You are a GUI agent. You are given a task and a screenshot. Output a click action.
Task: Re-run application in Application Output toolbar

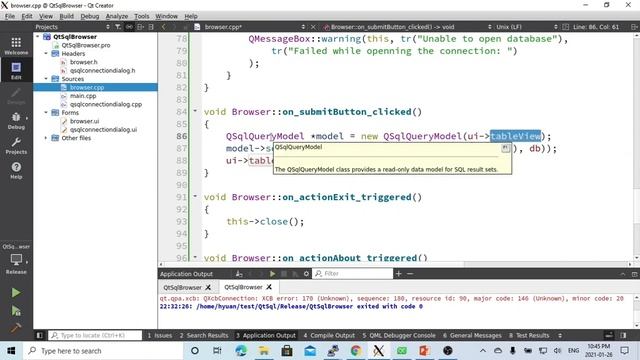click(272, 273)
